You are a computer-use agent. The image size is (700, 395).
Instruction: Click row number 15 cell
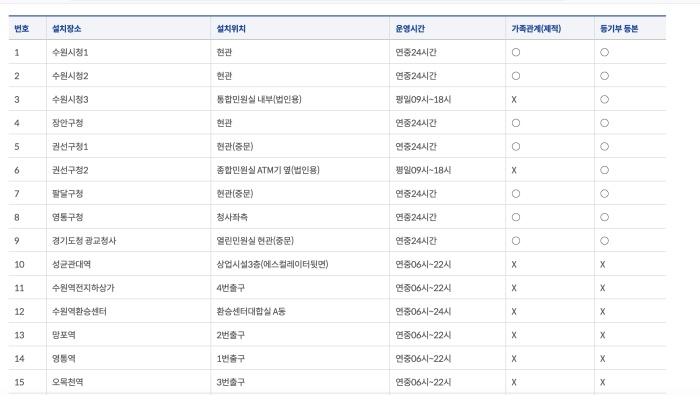(x=27, y=382)
